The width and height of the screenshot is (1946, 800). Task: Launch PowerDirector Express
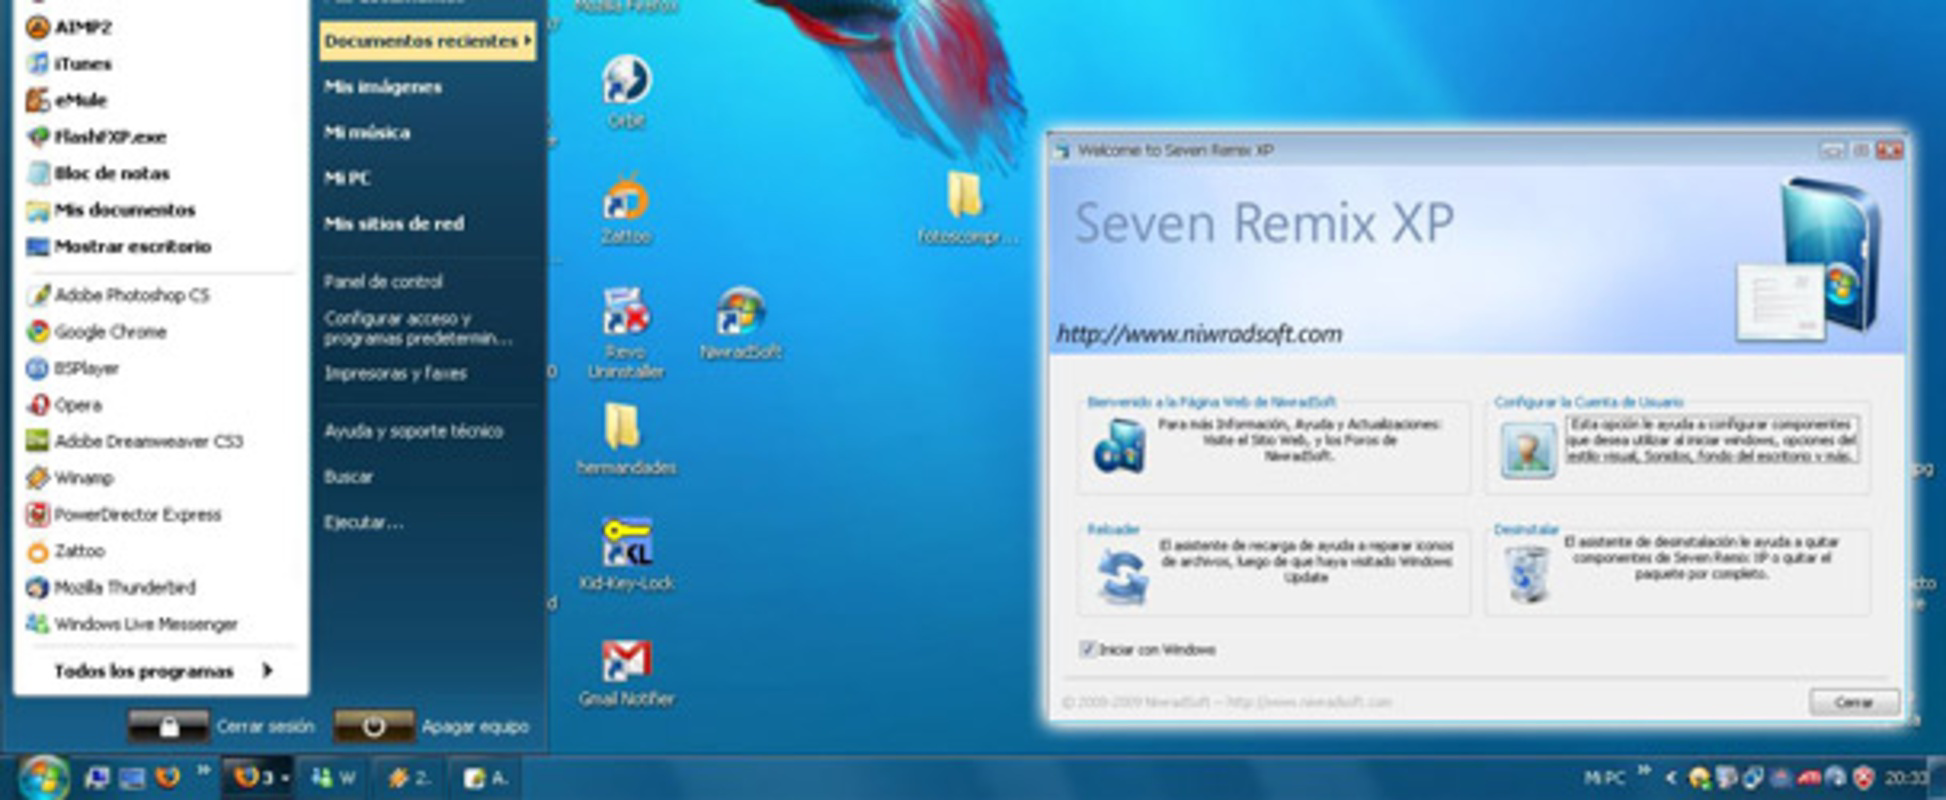click(123, 514)
